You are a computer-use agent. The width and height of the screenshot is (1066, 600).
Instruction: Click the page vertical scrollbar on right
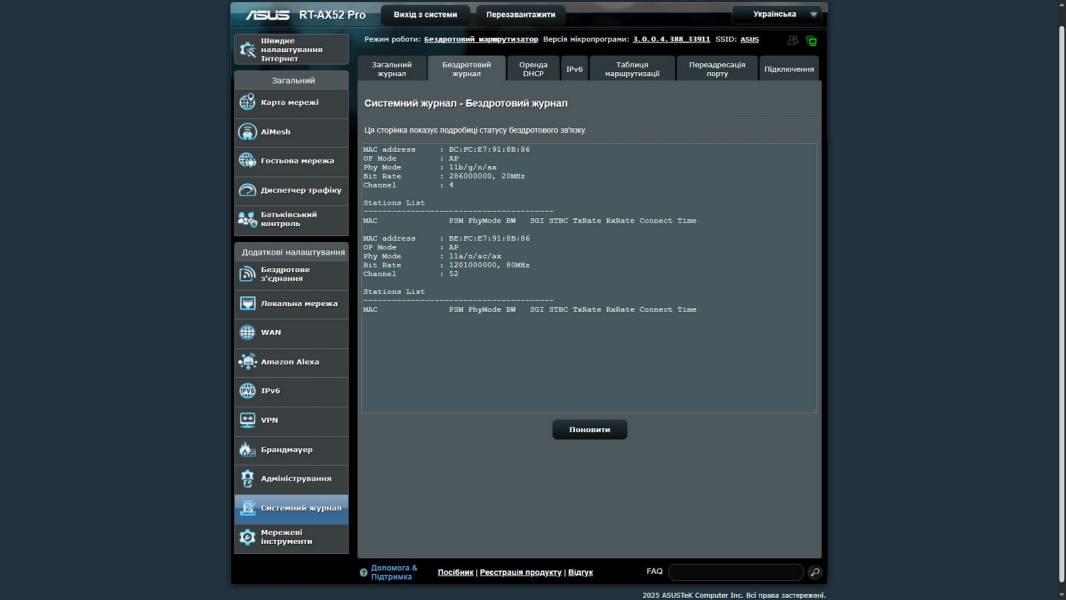1060,300
